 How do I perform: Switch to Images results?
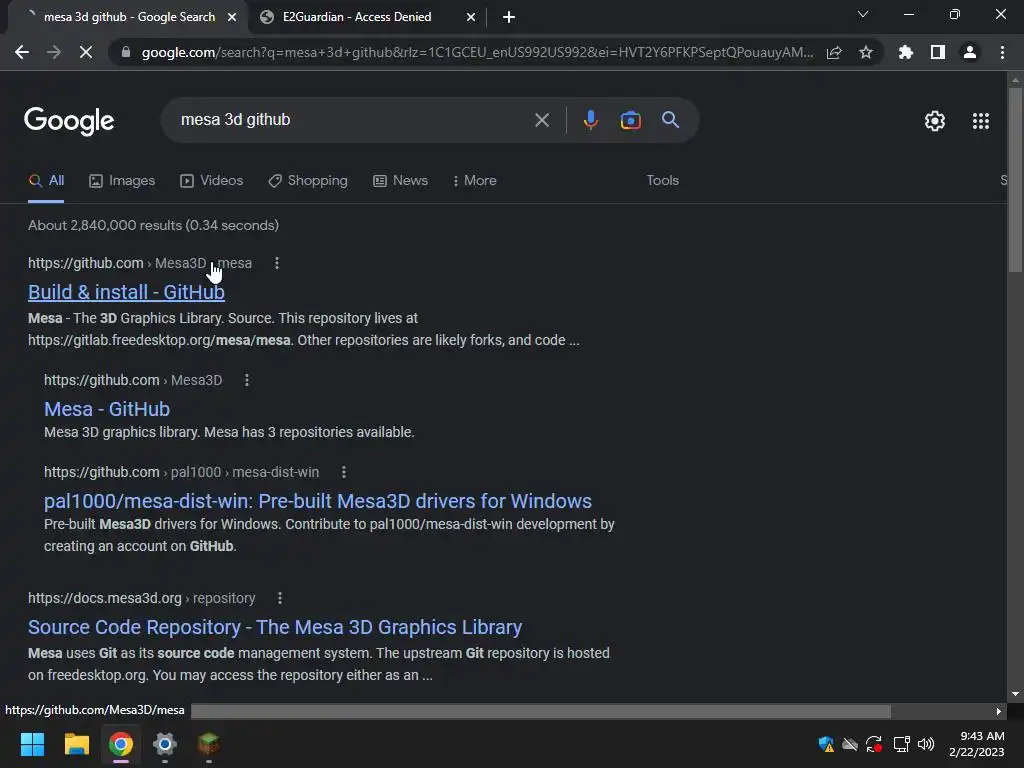(122, 181)
